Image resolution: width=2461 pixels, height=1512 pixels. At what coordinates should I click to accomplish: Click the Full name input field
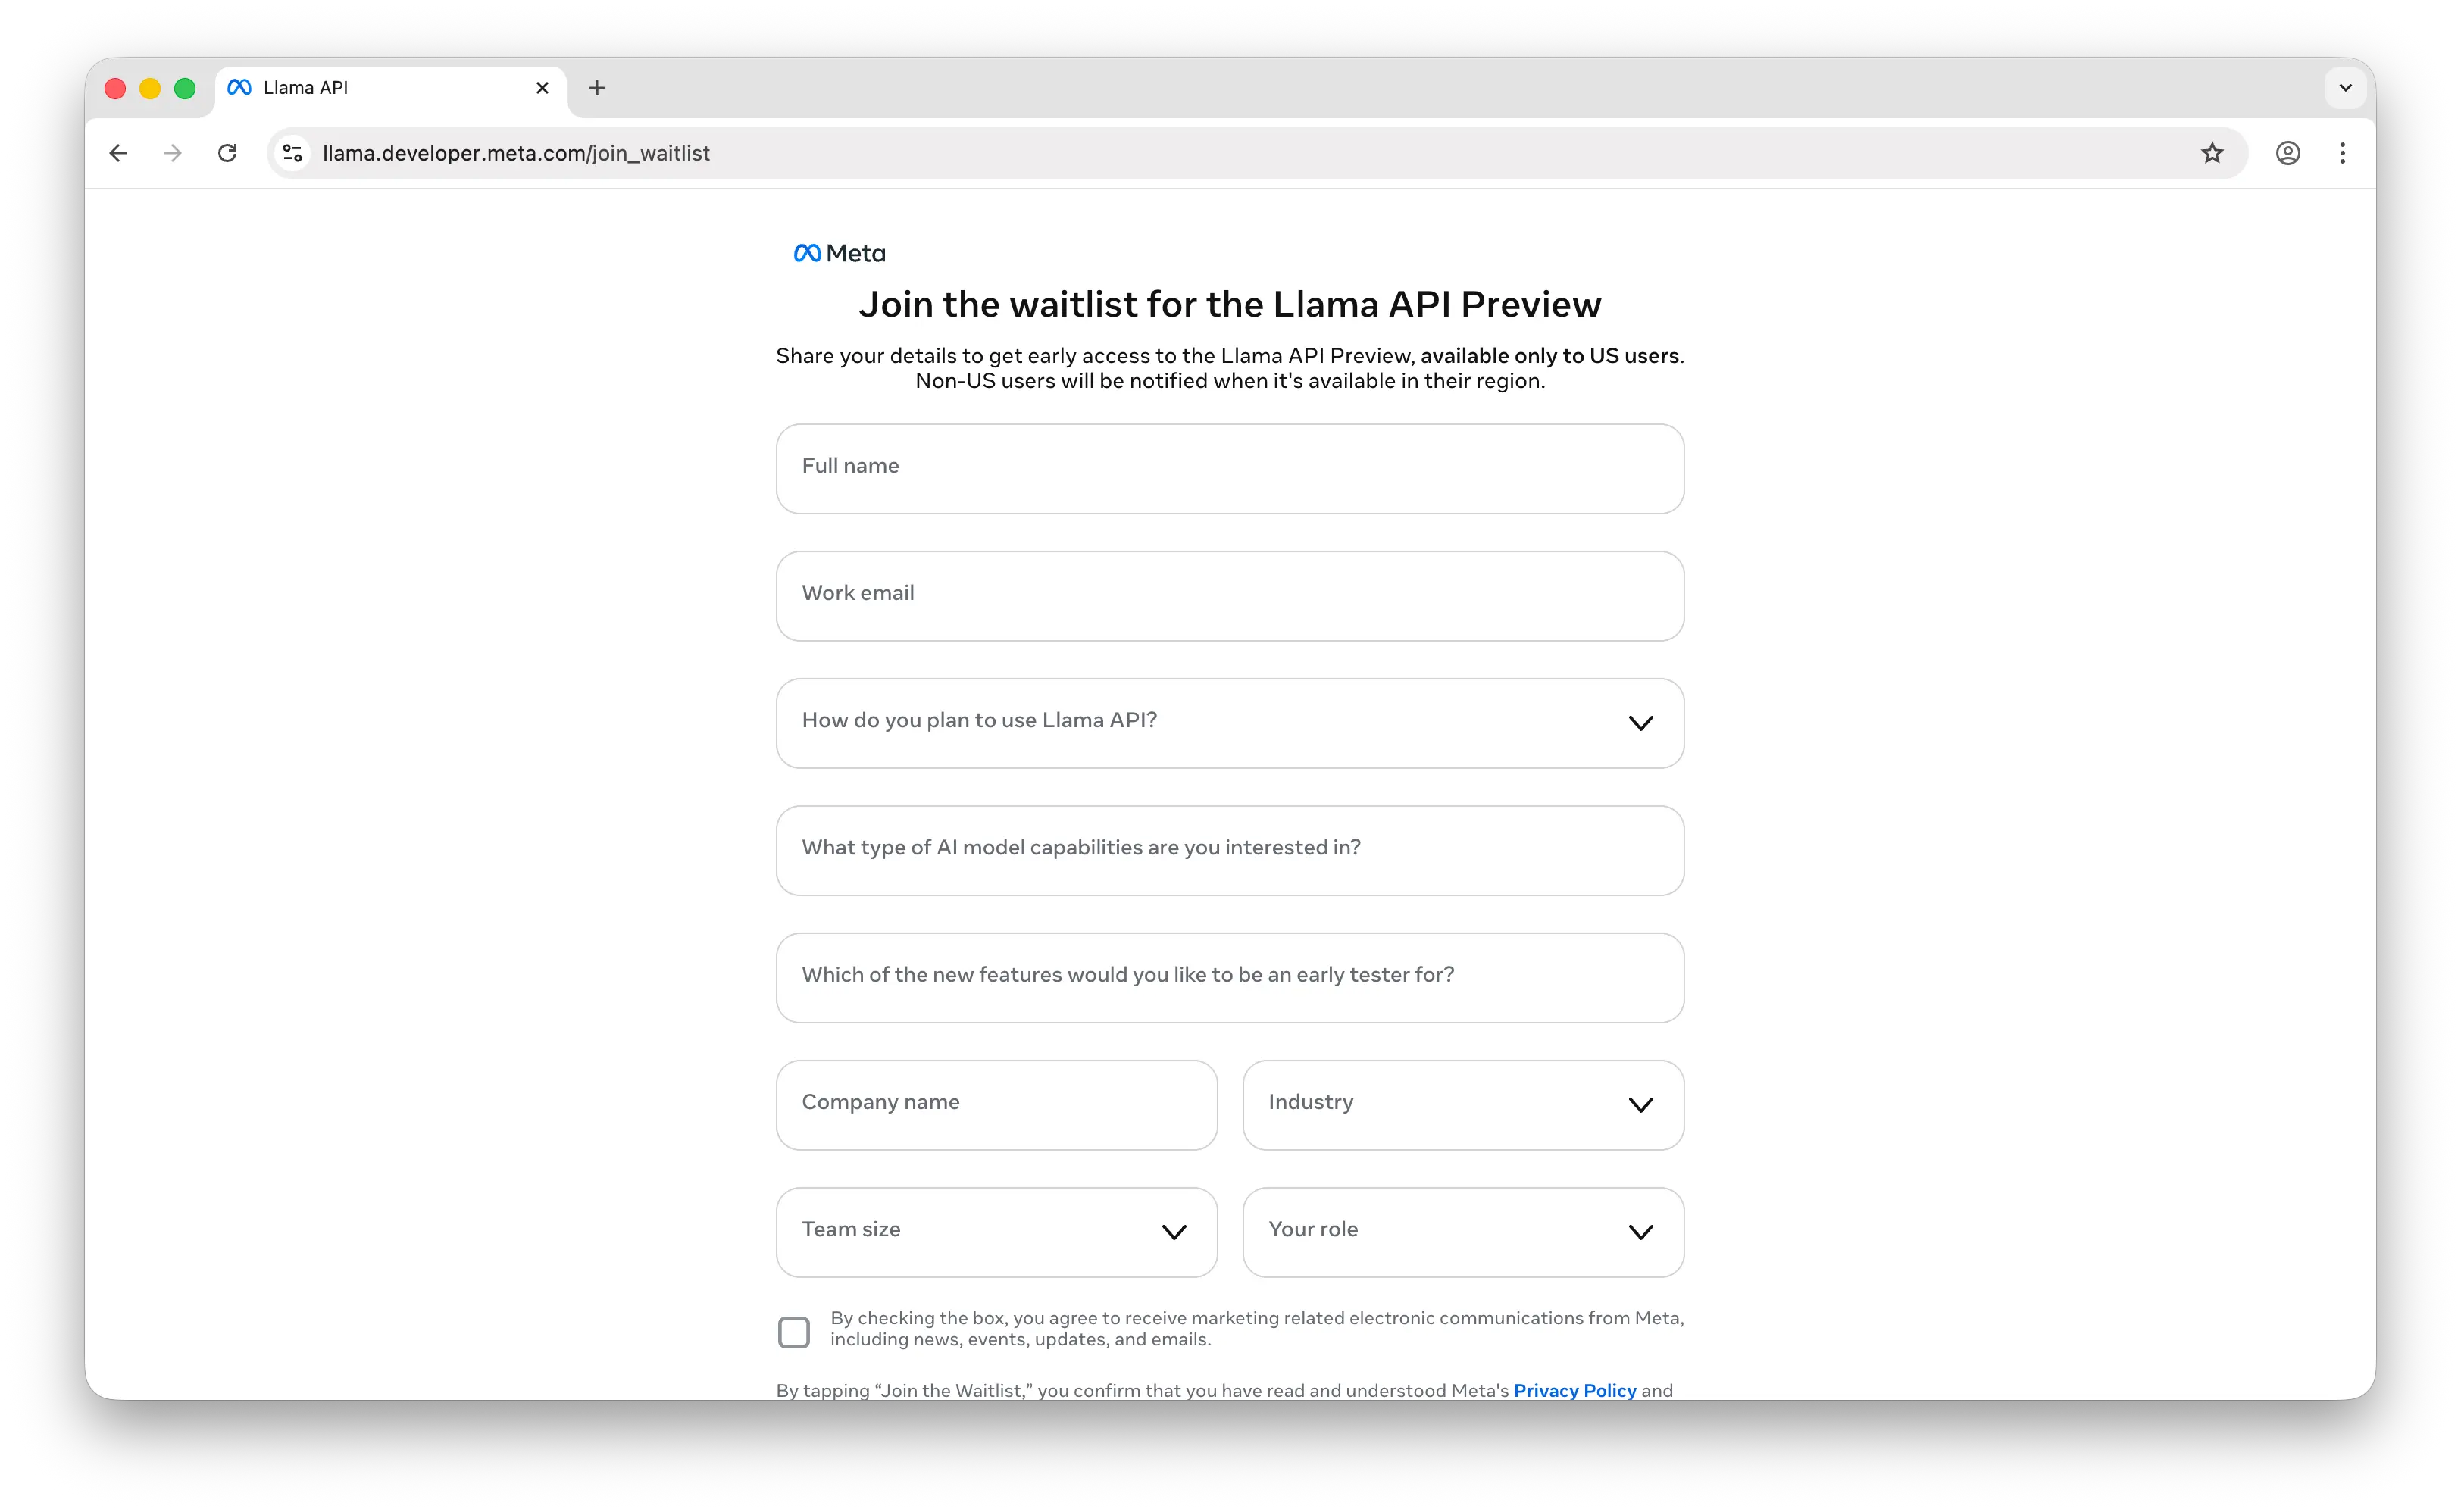point(1229,468)
